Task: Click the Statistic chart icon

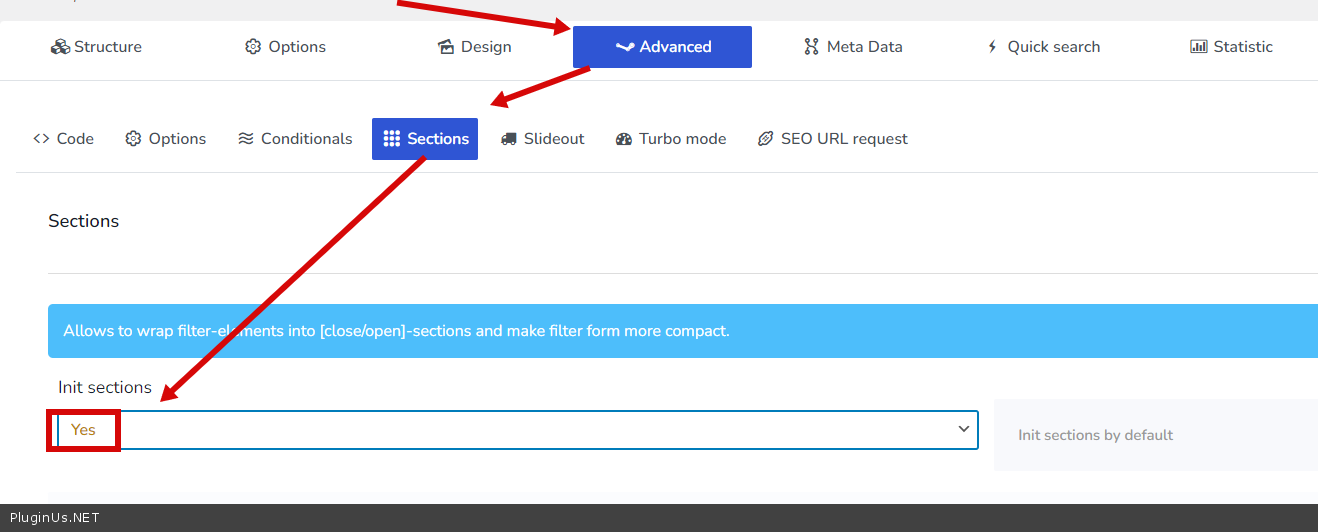Action: click(1198, 47)
